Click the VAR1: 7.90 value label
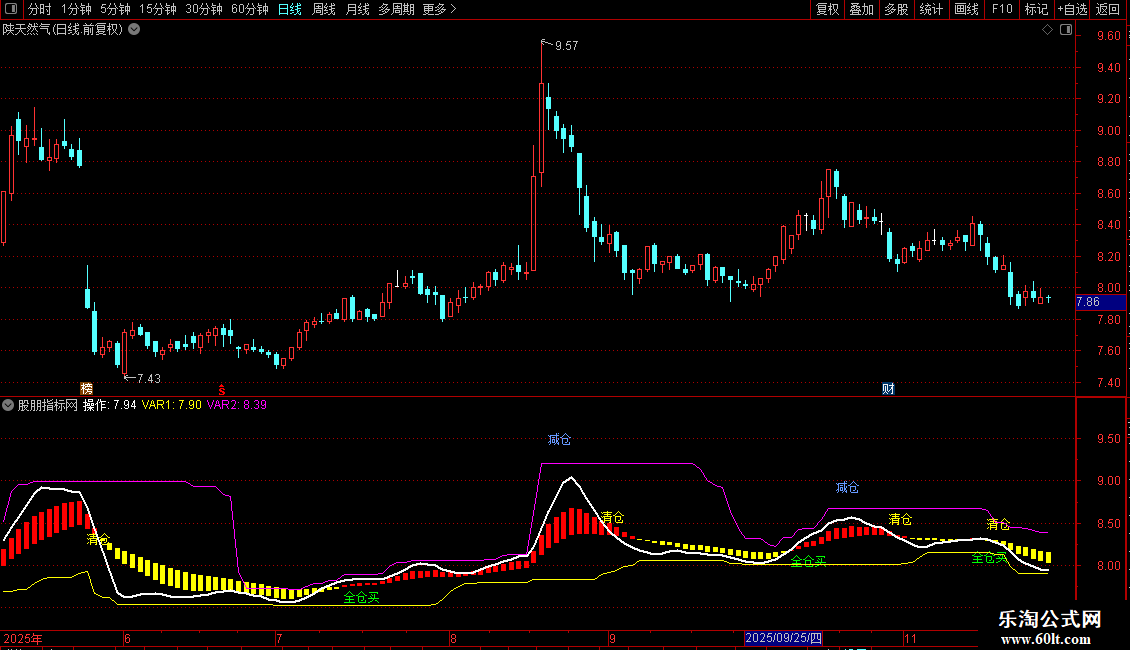The width and height of the screenshot is (1130, 650). (172, 405)
